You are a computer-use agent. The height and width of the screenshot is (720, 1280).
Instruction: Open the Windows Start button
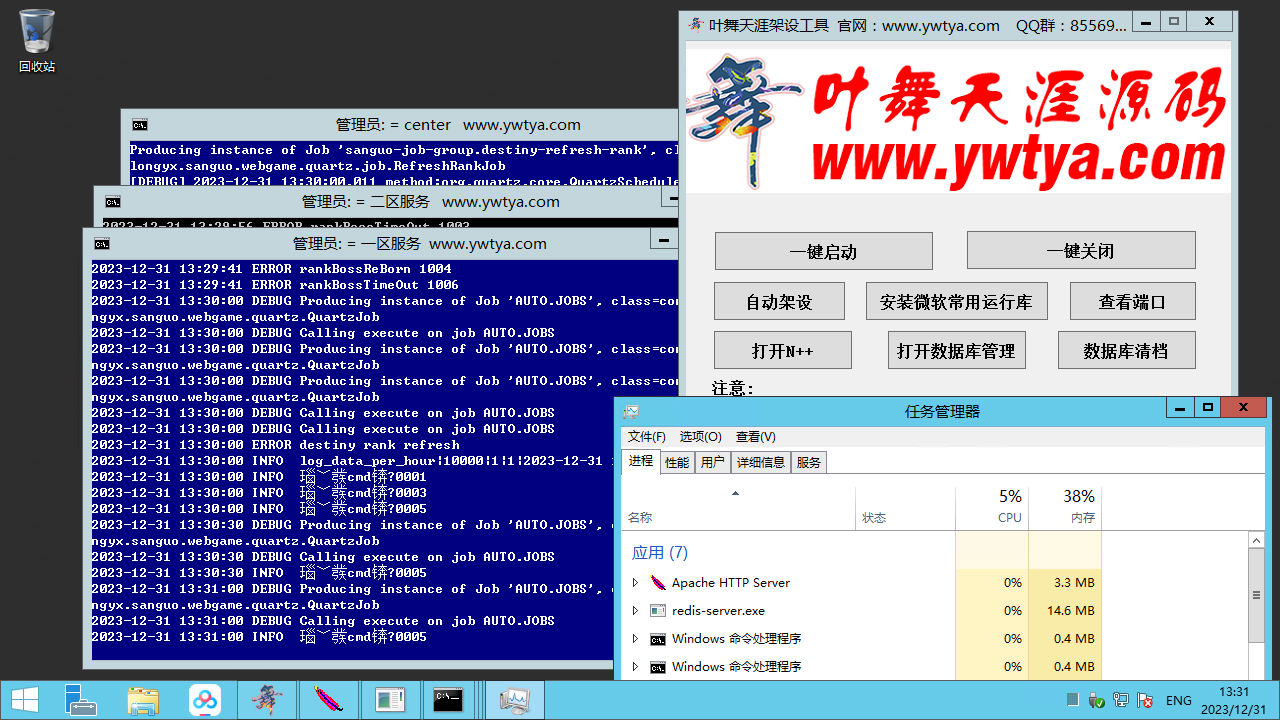(x=25, y=700)
